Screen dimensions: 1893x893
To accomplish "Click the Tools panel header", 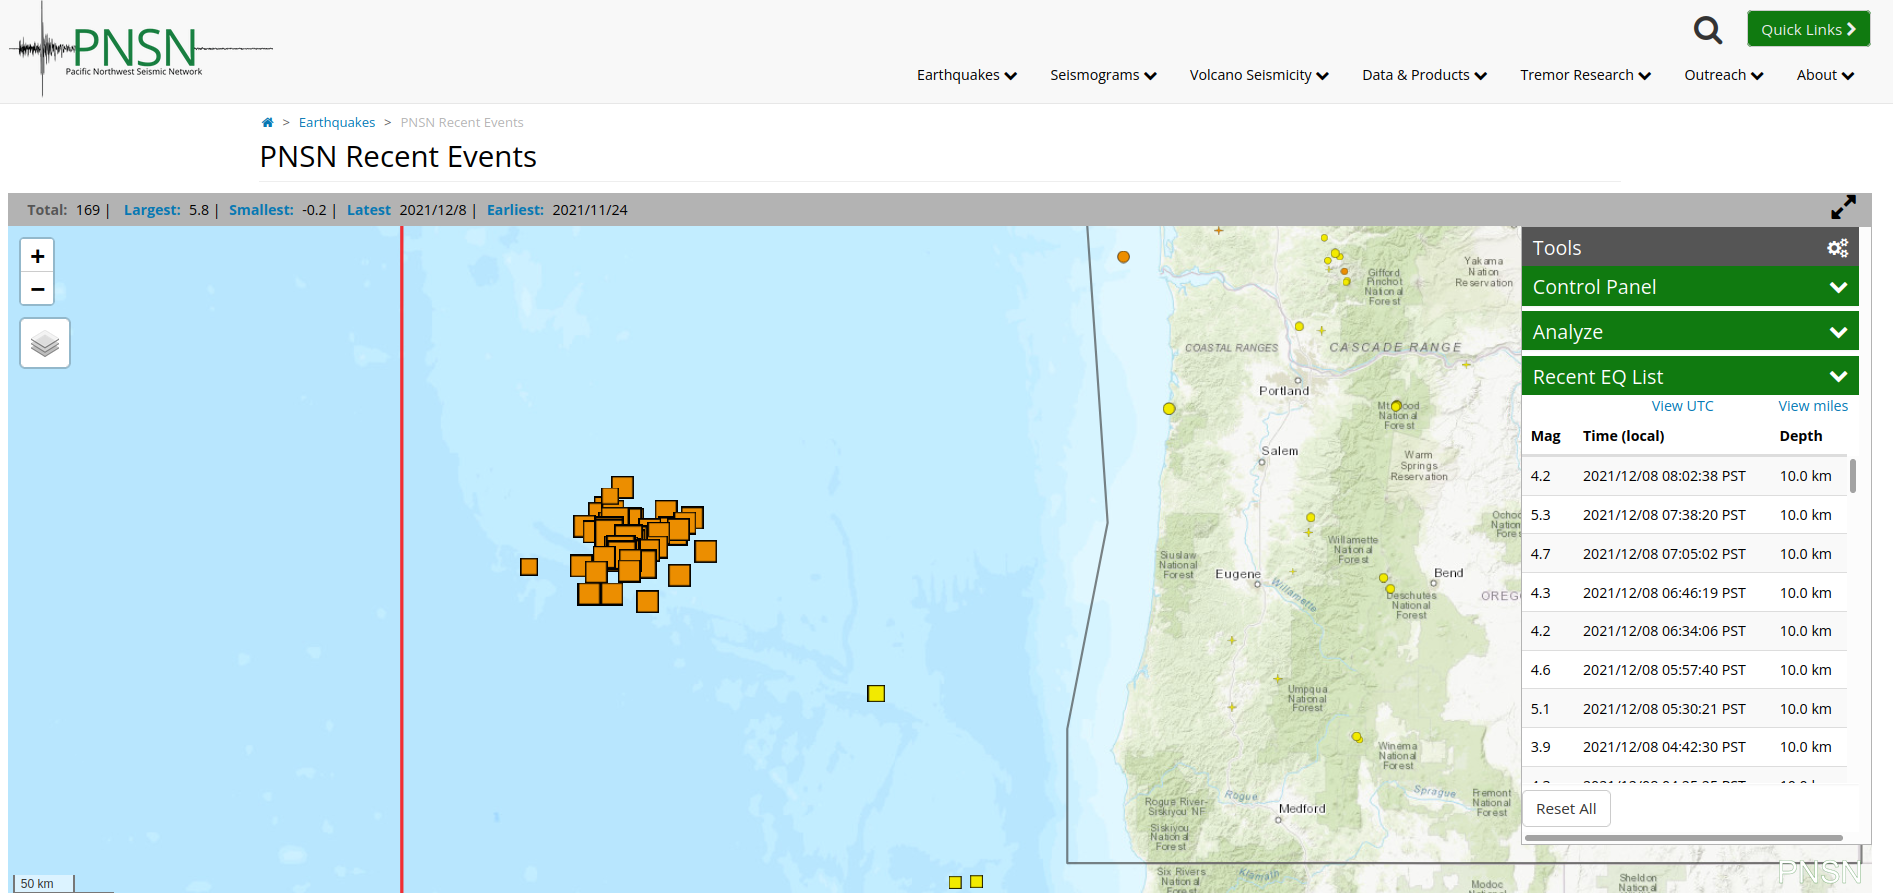I will point(1690,247).
